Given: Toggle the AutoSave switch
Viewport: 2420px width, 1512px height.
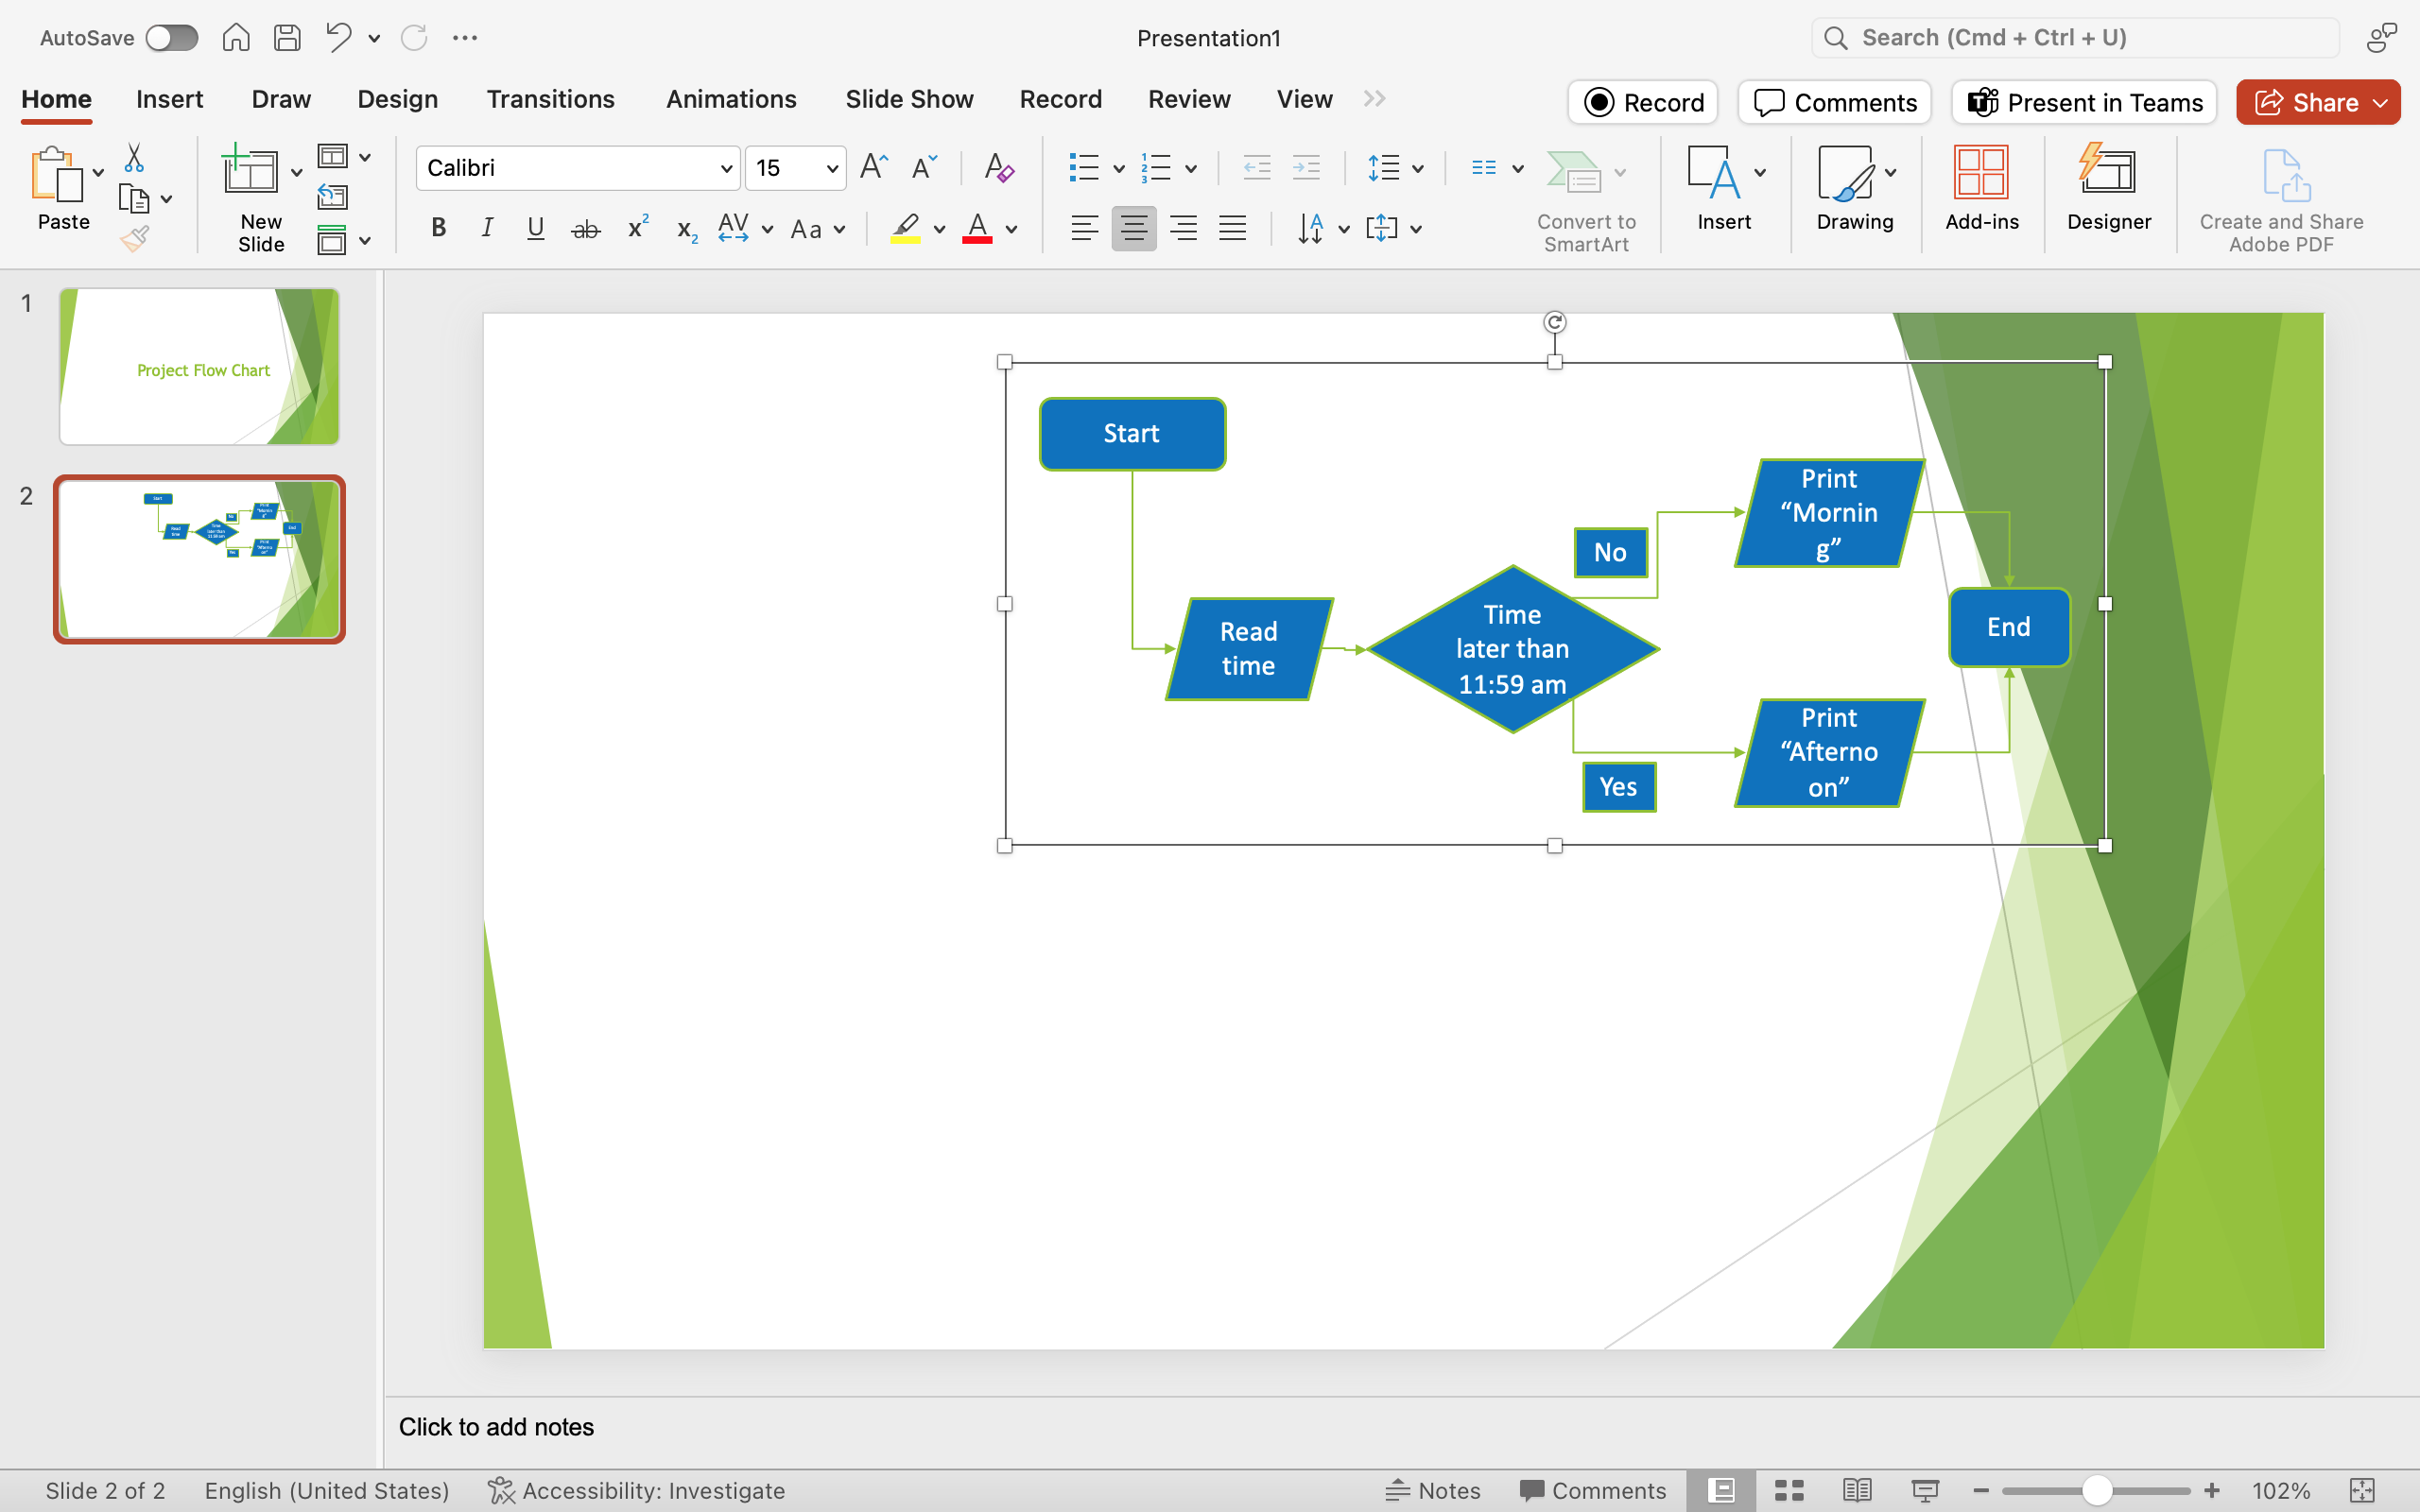Looking at the screenshot, I should [x=171, y=38].
